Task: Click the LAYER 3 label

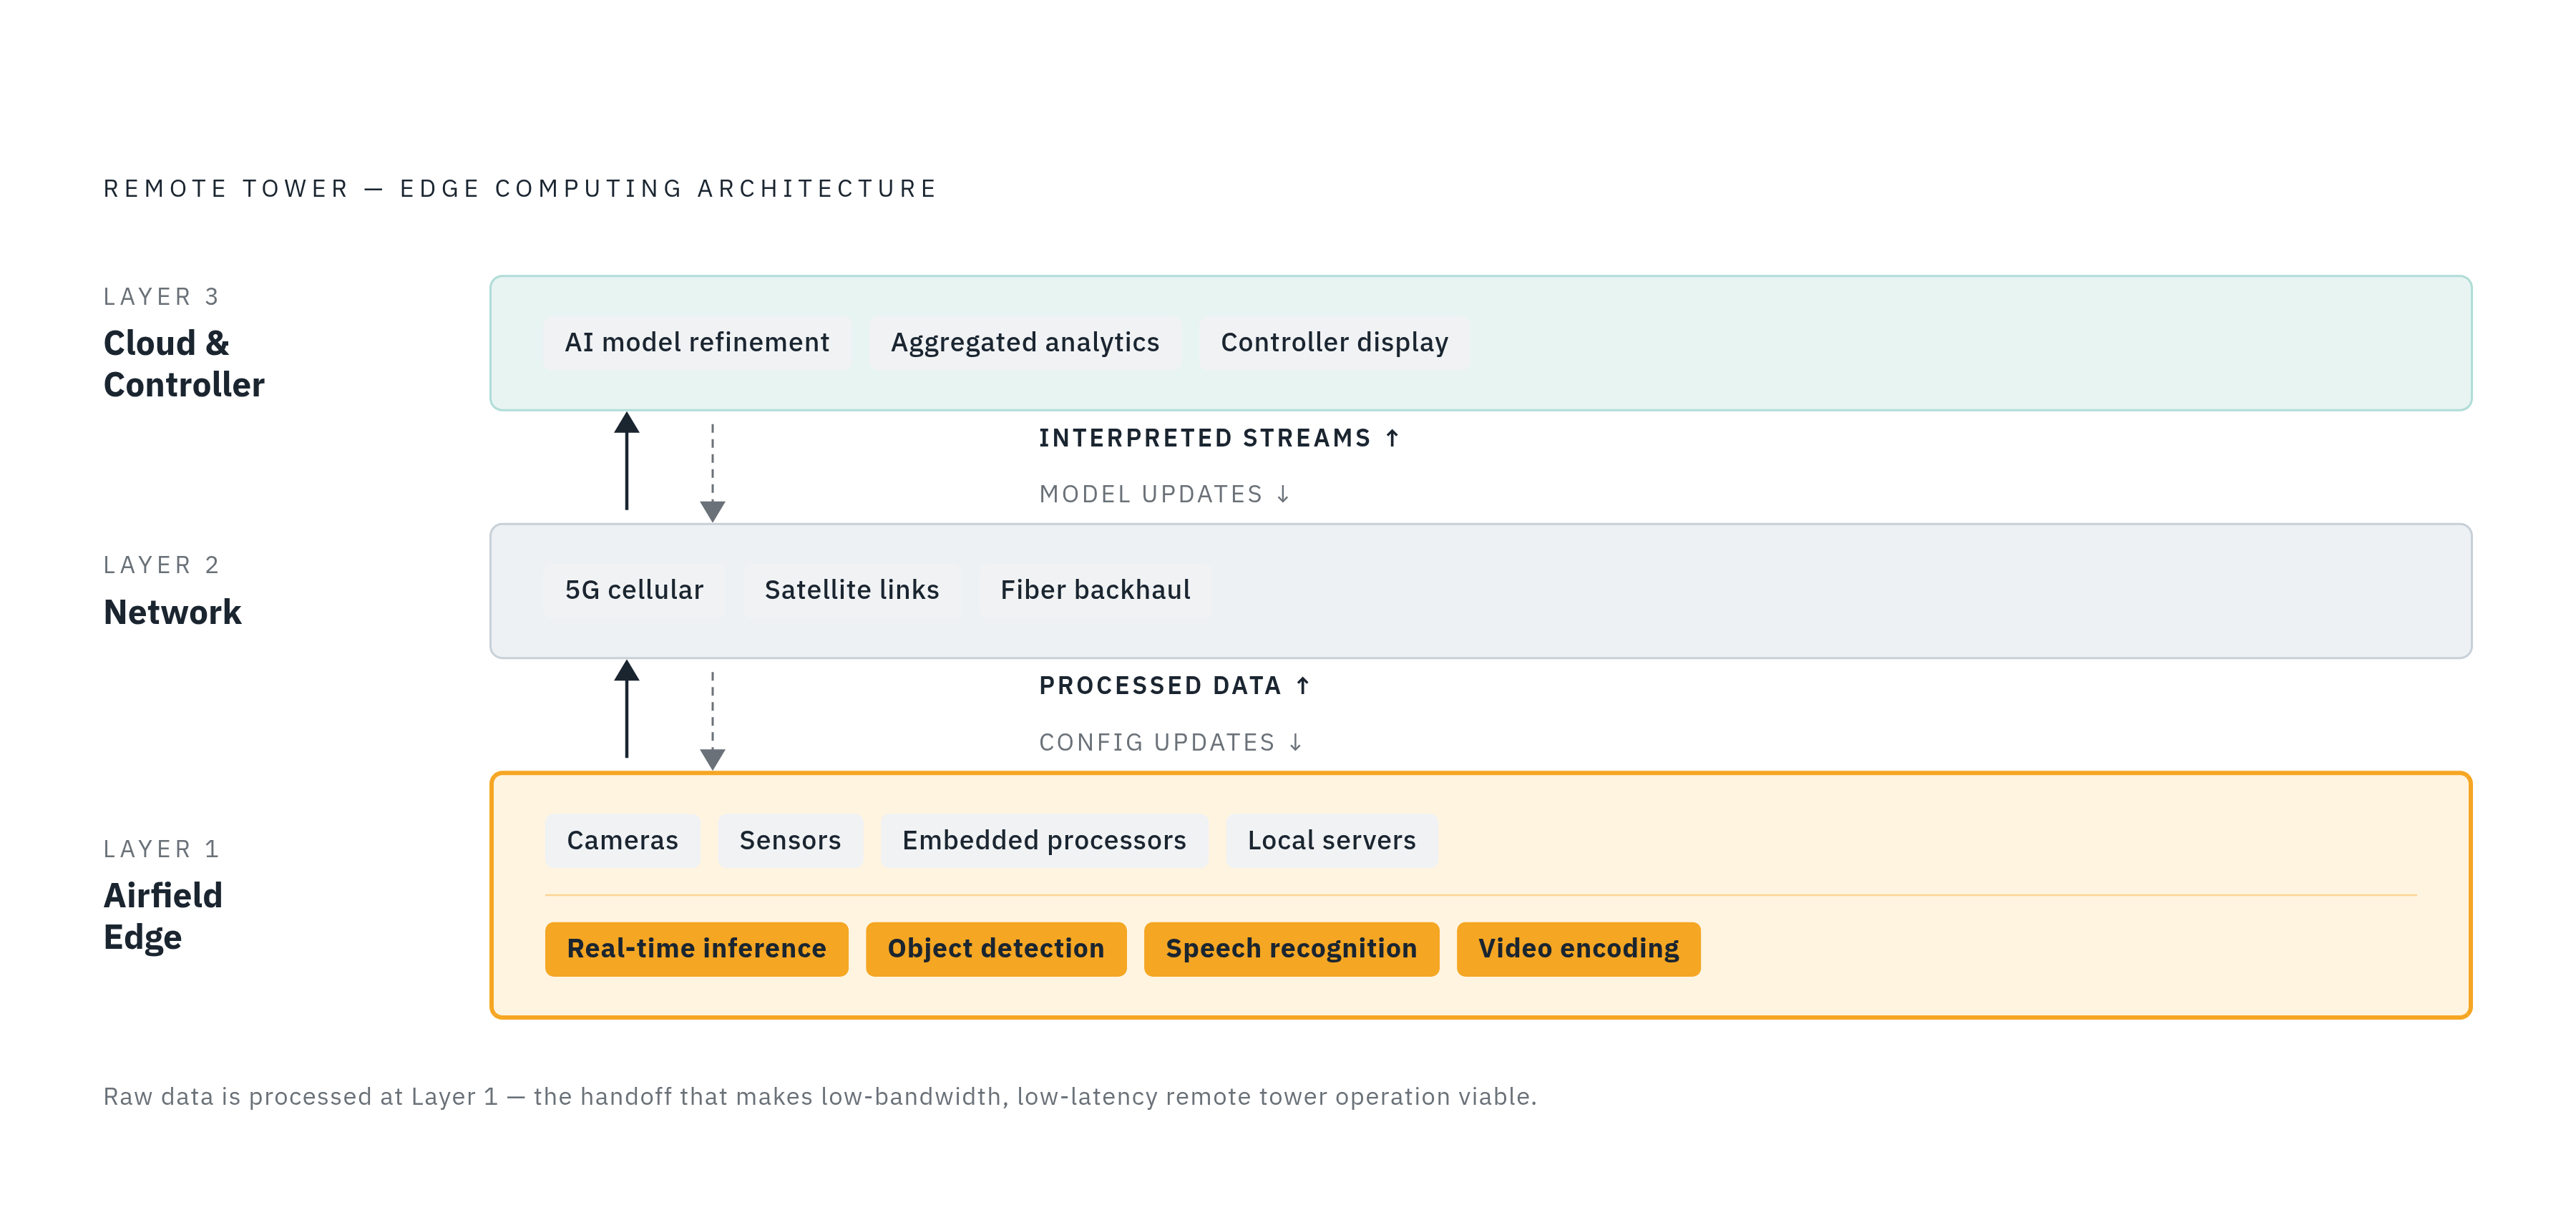Action: pos(161,297)
